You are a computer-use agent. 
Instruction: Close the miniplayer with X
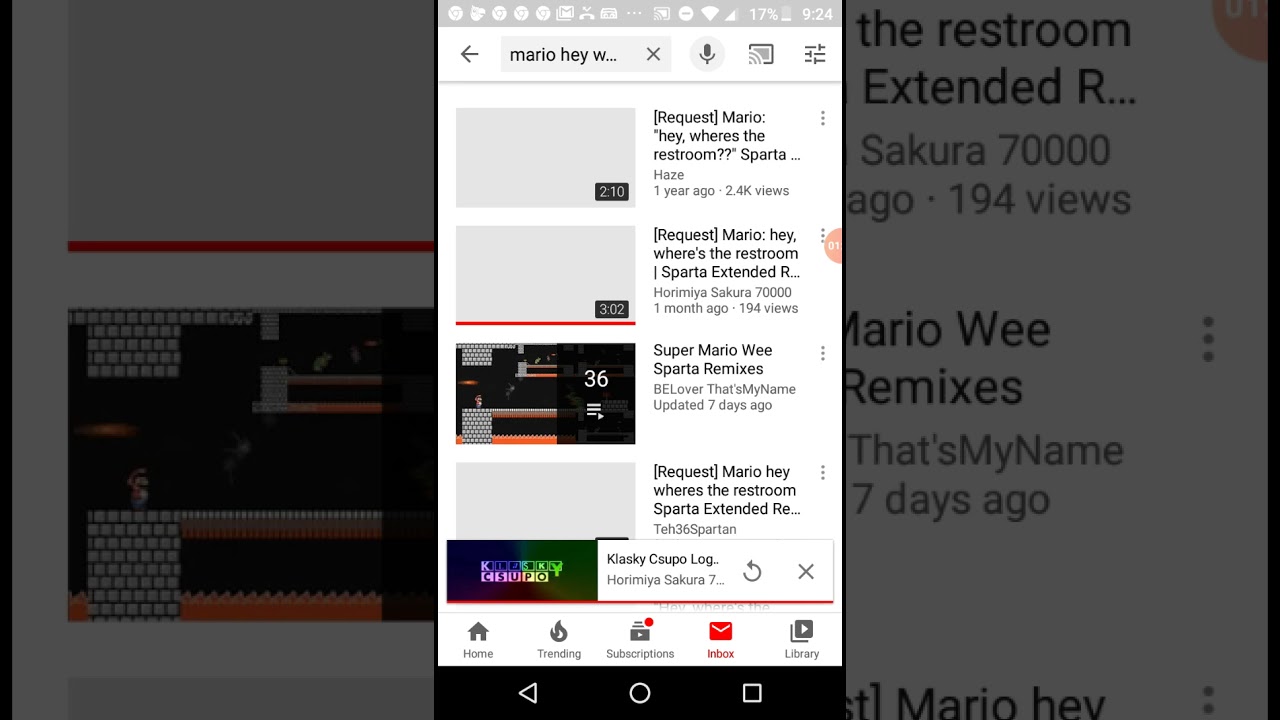coord(806,571)
